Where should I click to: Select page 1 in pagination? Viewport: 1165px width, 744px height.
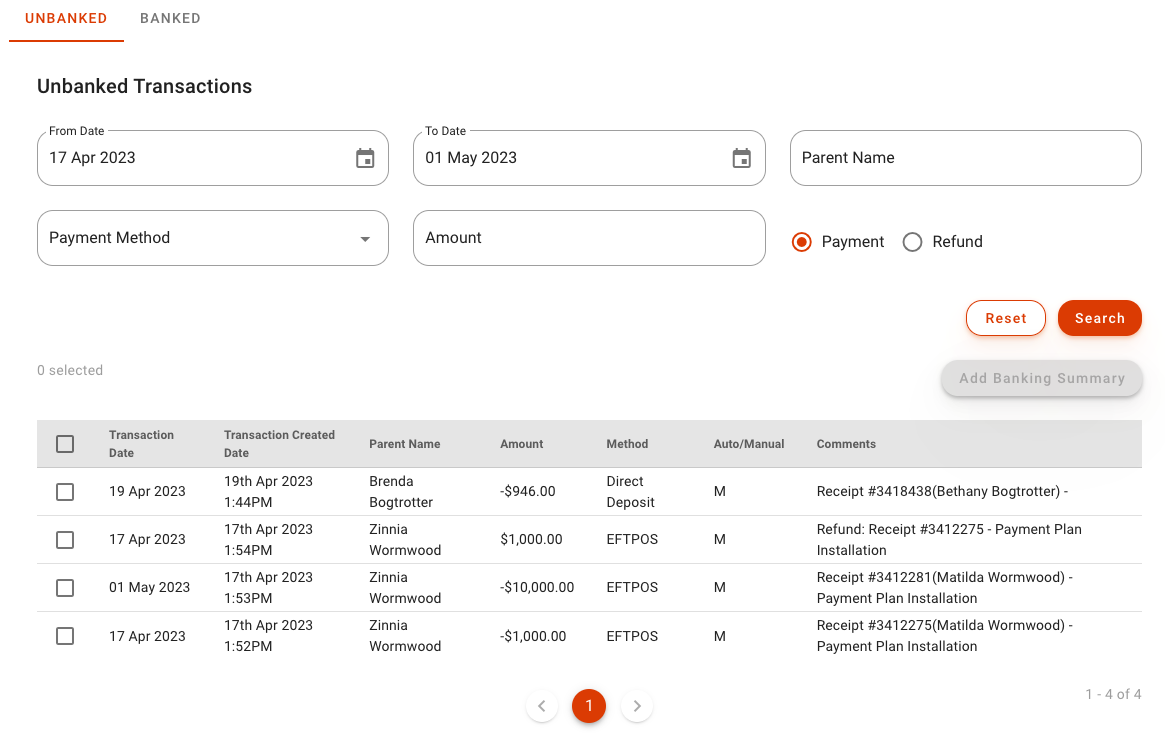click(x=589, y=706)
